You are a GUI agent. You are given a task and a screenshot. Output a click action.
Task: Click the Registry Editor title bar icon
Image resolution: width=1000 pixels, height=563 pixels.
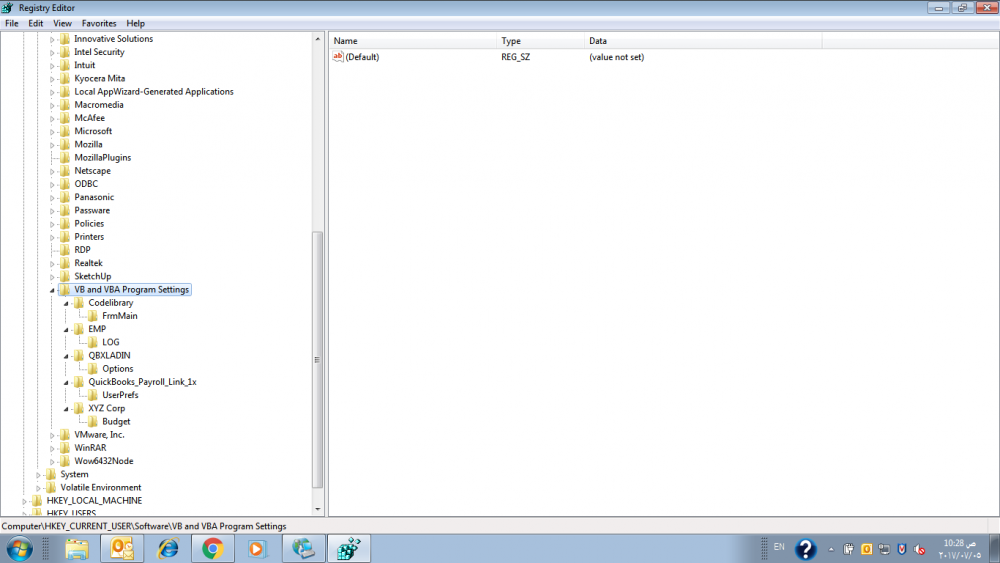[x=7, y=8]
